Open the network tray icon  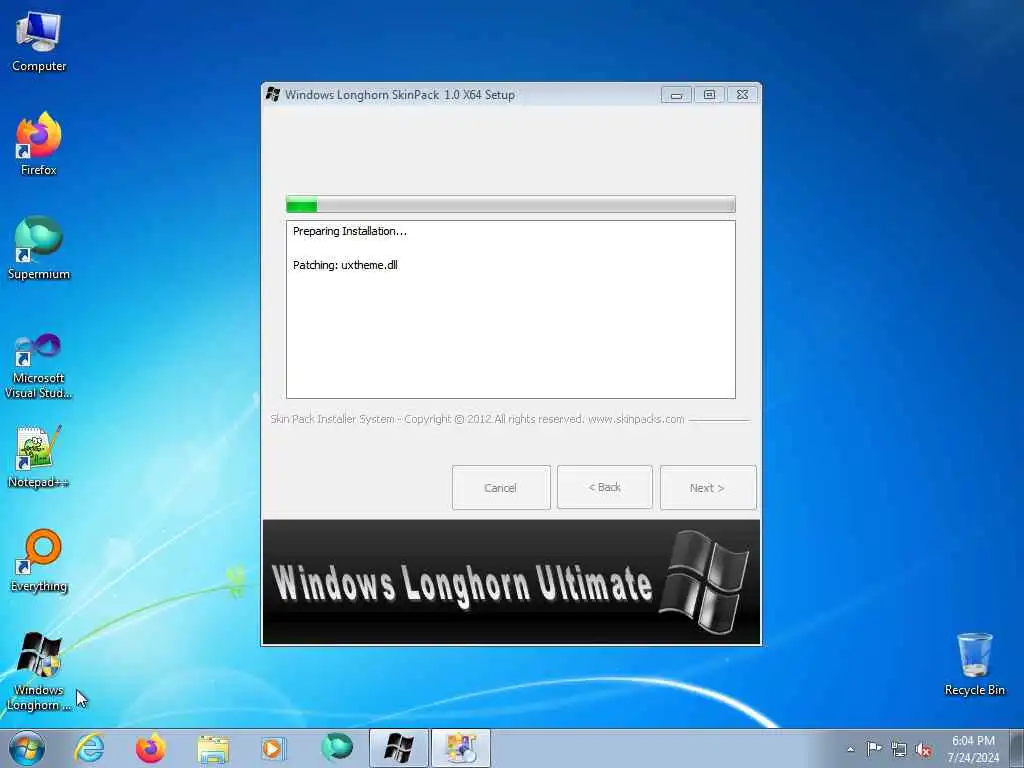pos(899,749)
